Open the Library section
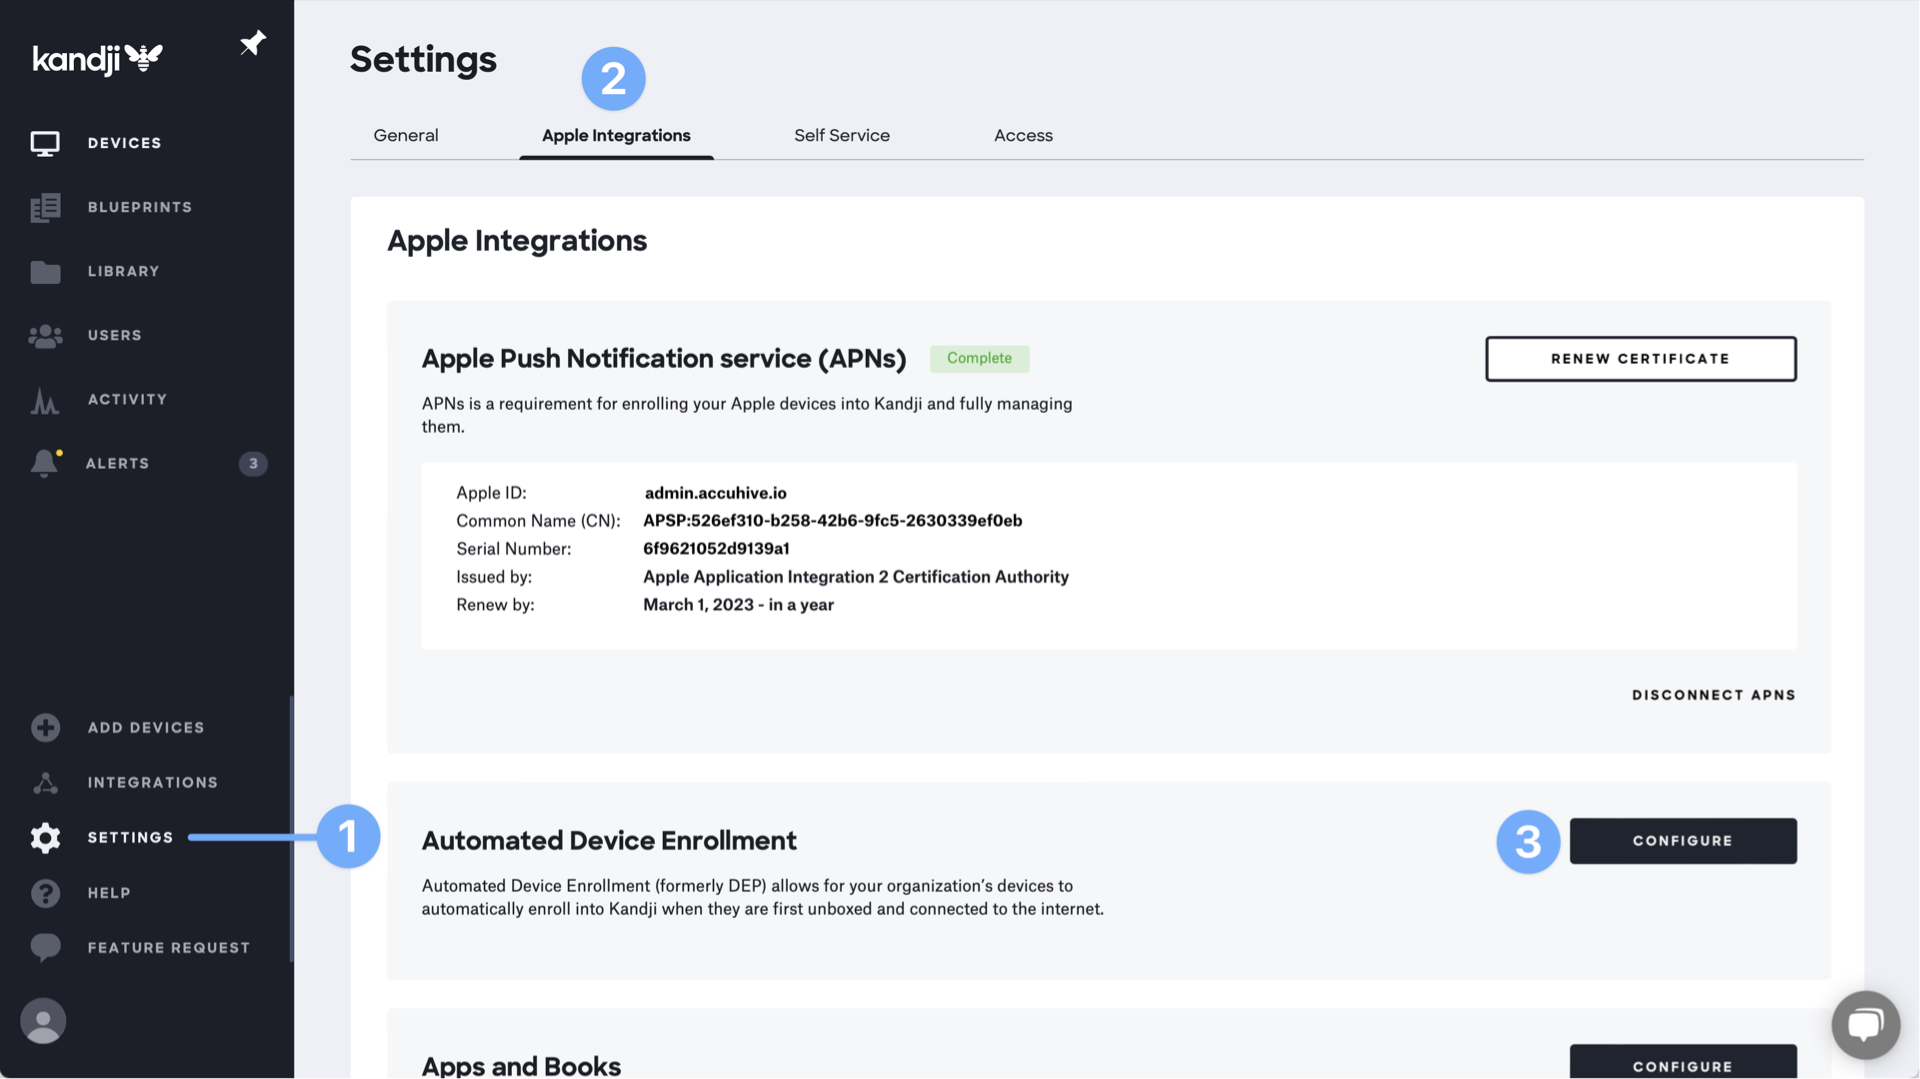The width and height of the screenshot is (1920, 1079). 123,271
